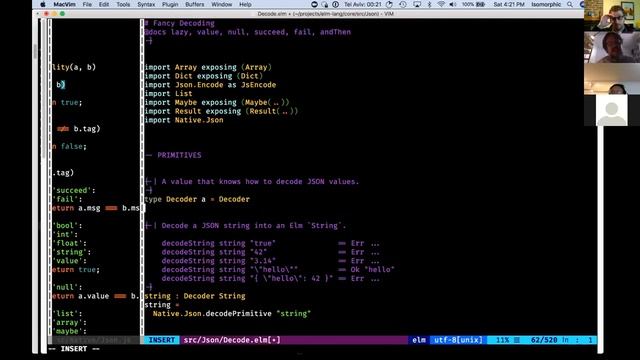
Task: Click the 'string : Decoder String' signature
Action: click(195, 296)
